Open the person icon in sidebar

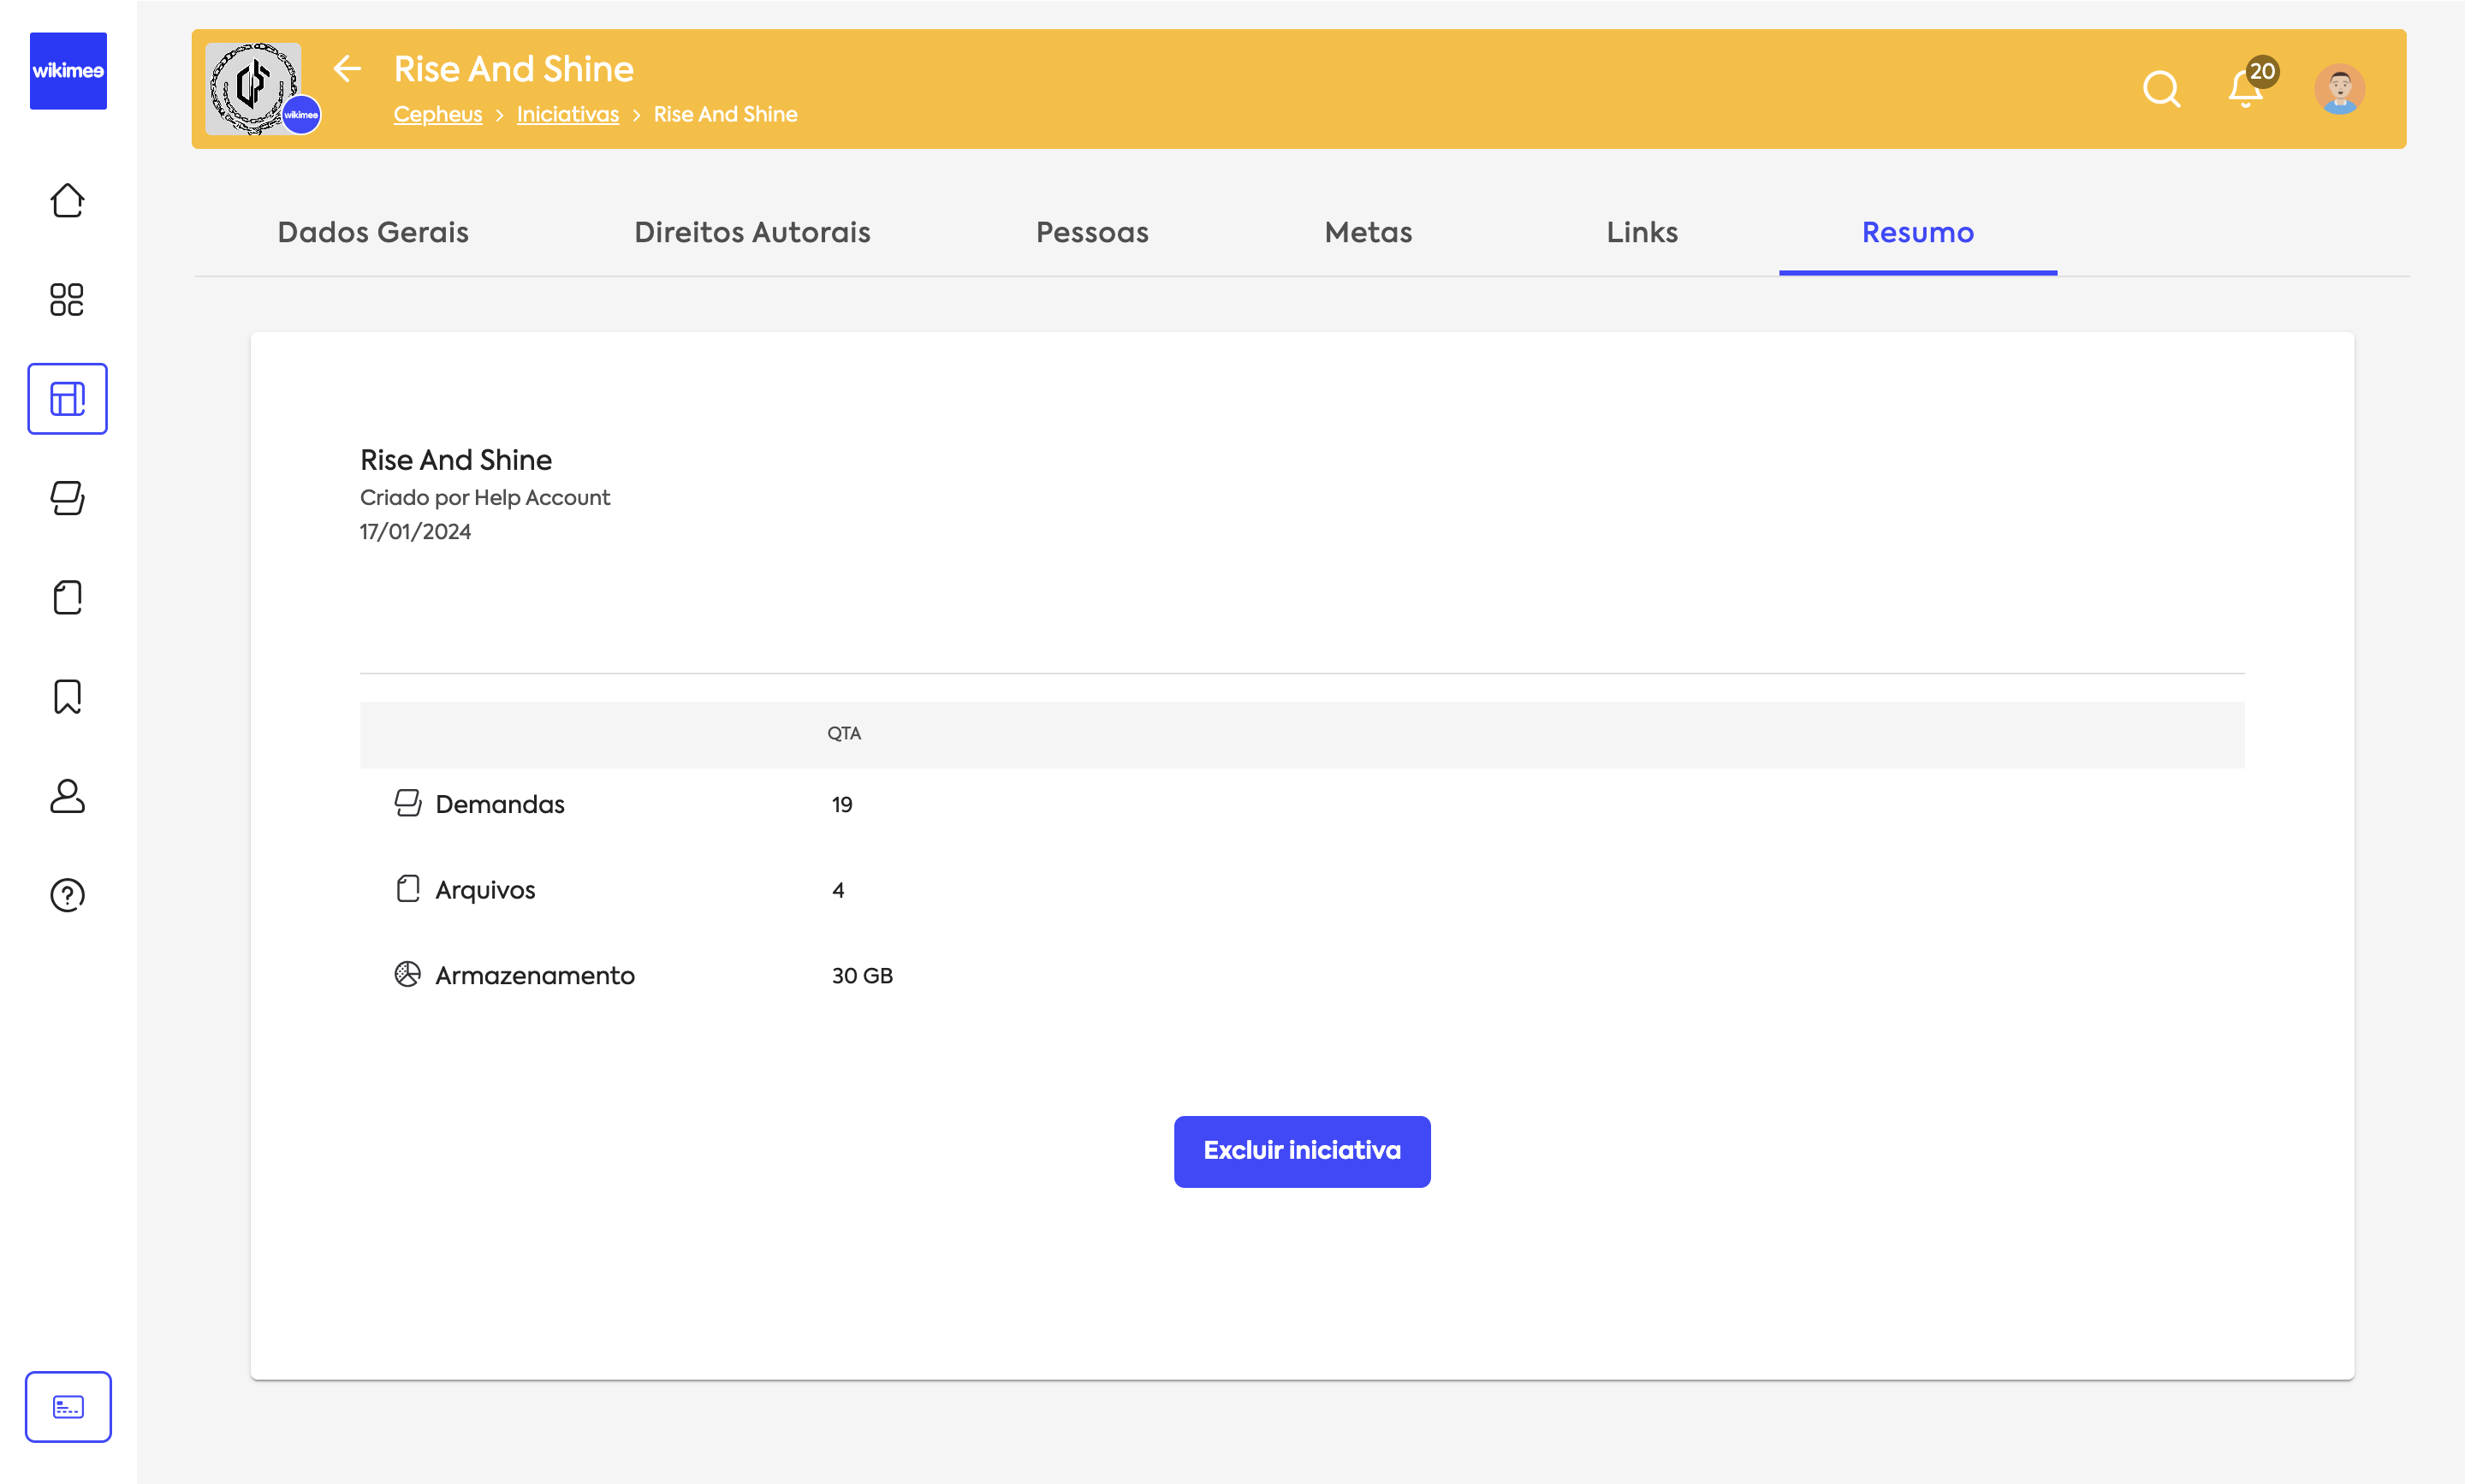coord(67,796)
